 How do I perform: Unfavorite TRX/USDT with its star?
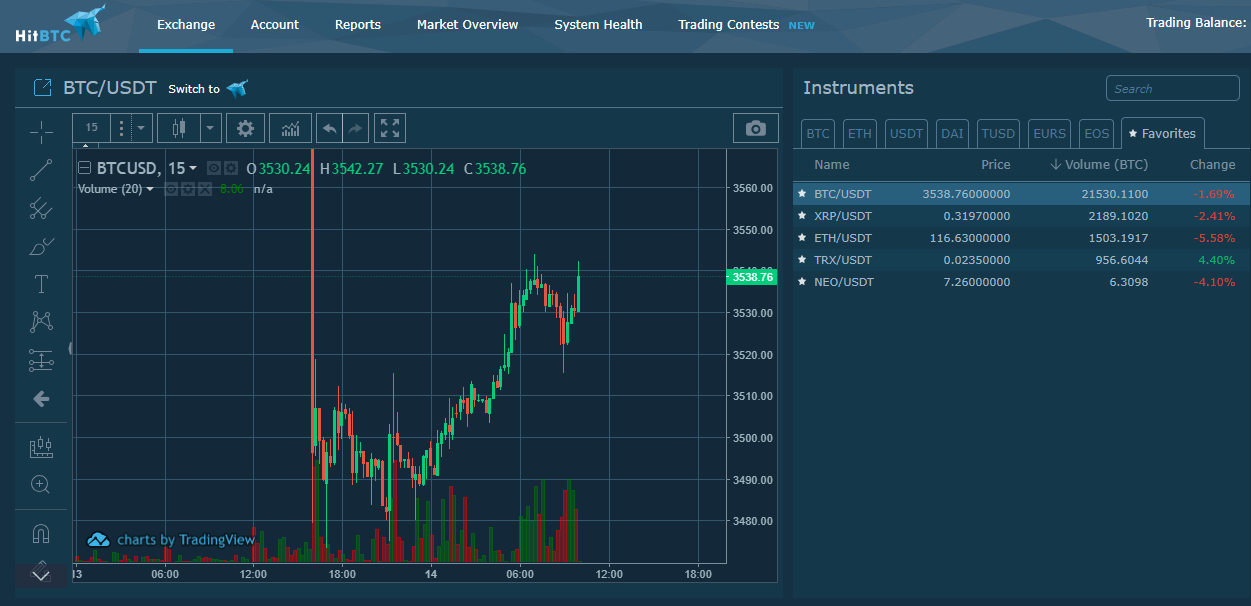[x=802, y=260]
